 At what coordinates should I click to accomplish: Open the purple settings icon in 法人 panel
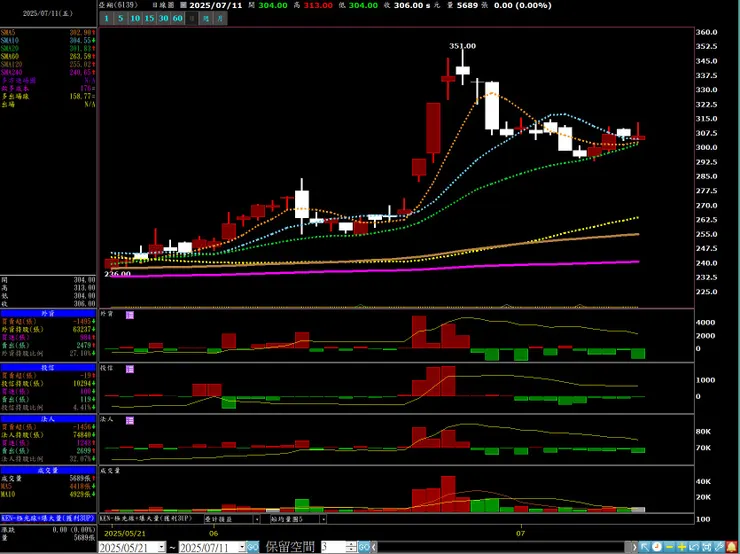129,420
